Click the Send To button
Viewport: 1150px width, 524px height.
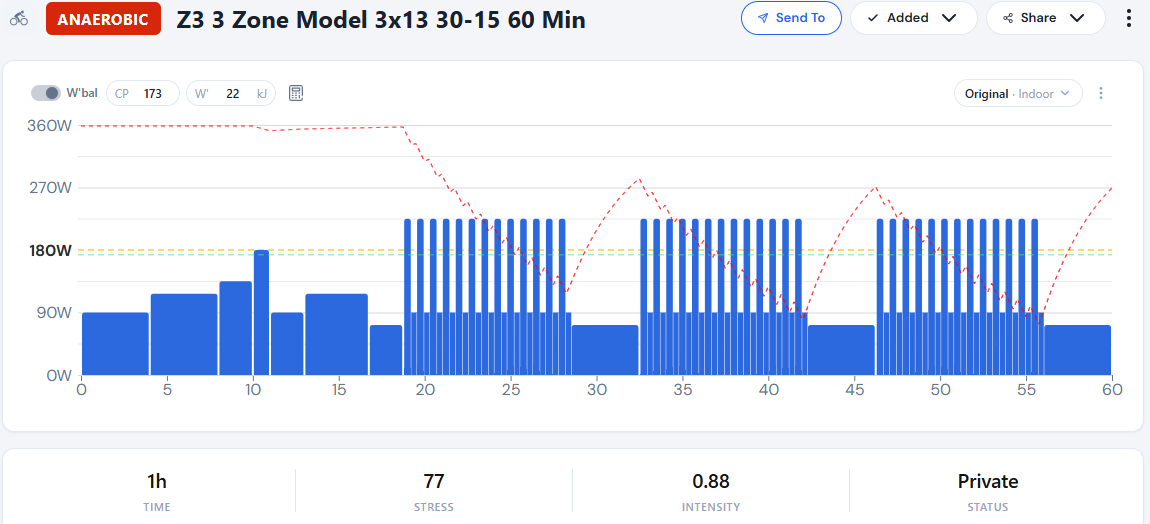pyautogui.click(x=791, y=18)
